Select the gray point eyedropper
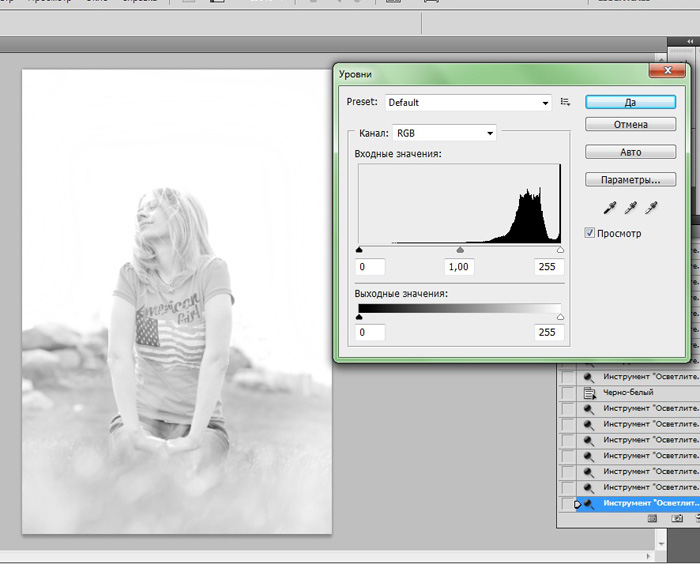The width and height of the screenshot is (700, 564). coord(630,208)
